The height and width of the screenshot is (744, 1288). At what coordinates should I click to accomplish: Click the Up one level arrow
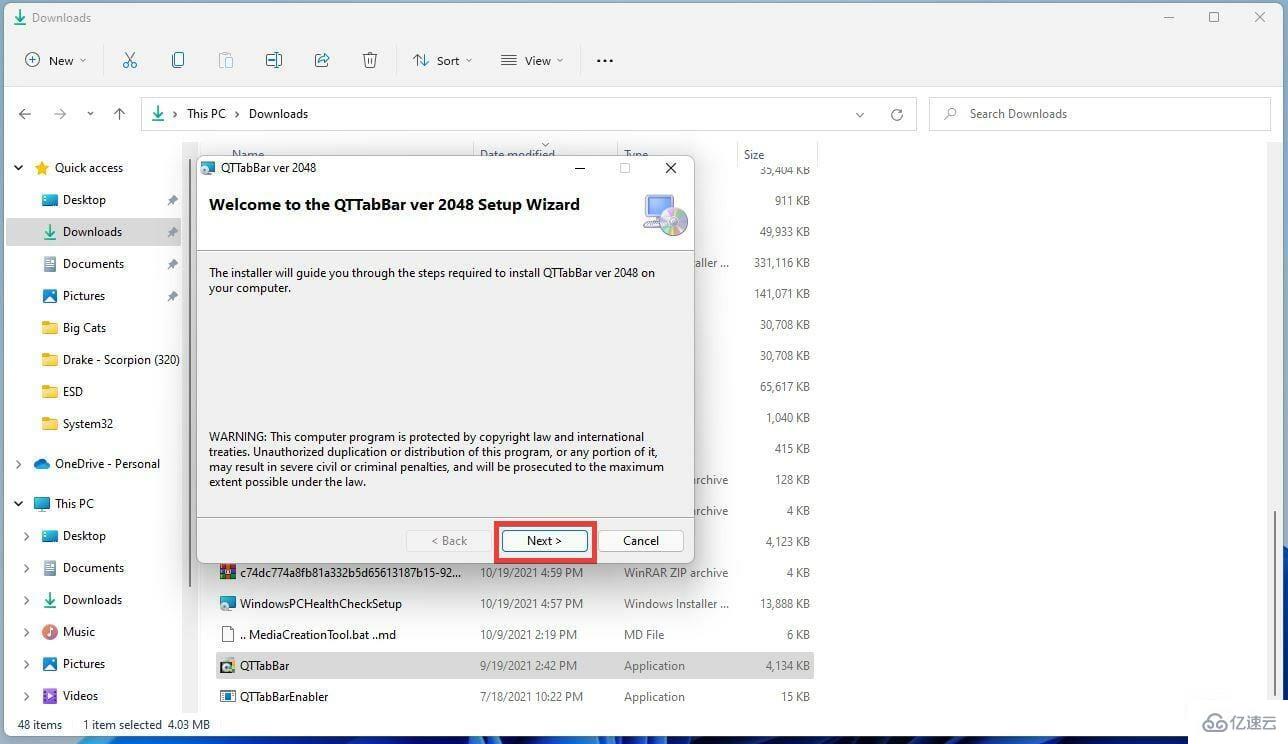coord(119,114)
